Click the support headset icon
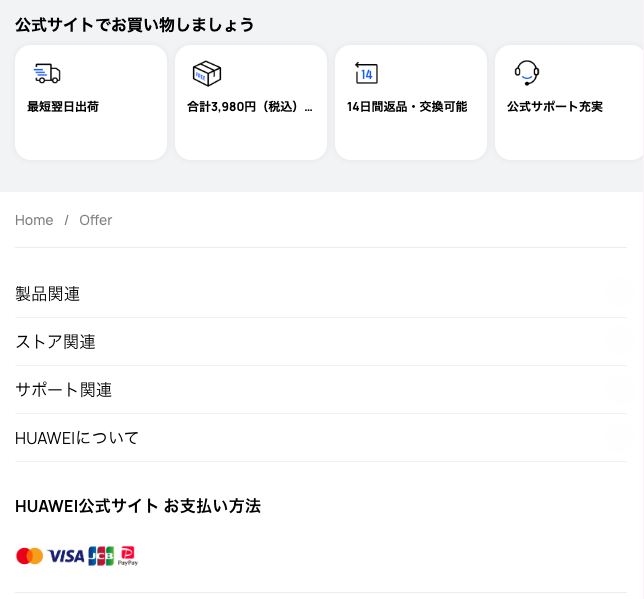The image size is (644, 599). 526,73
